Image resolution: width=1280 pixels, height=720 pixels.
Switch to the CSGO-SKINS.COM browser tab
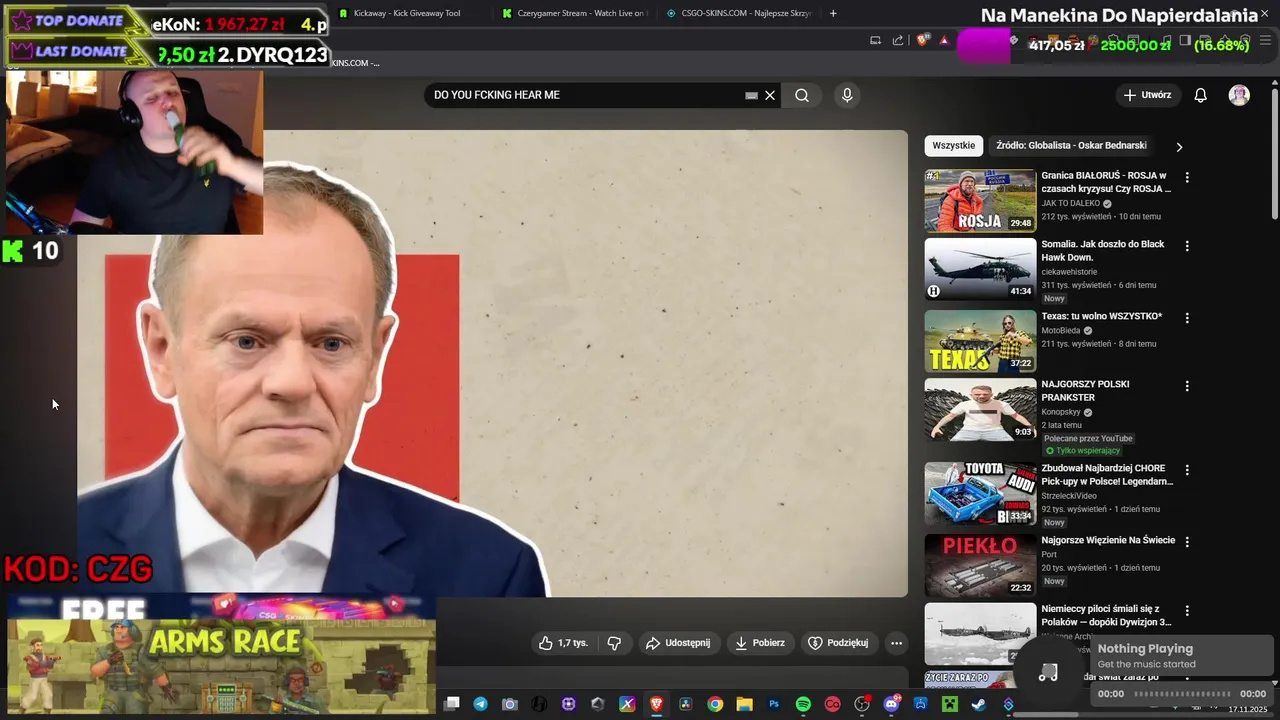click(738, 13)
